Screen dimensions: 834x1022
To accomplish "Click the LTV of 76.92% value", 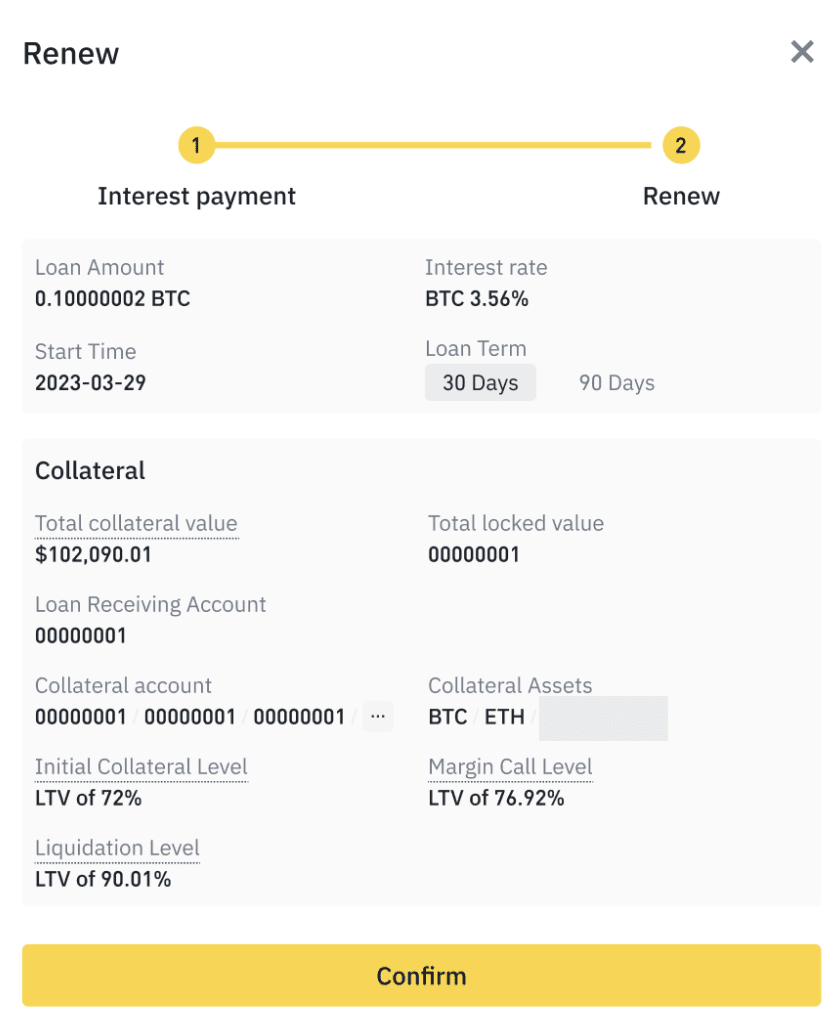I will [496, 798].
